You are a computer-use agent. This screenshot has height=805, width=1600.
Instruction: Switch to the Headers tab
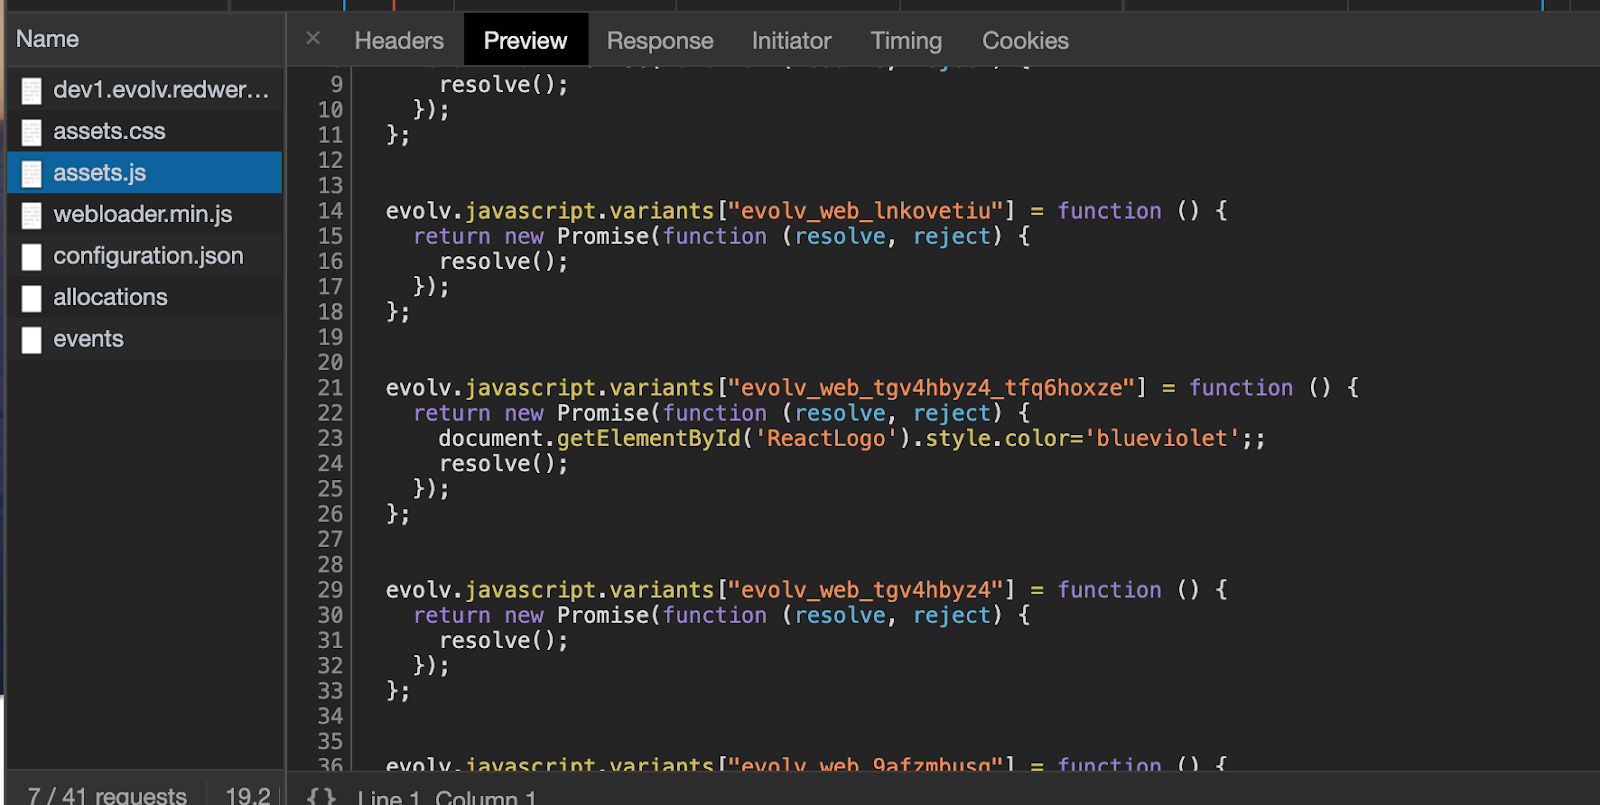(399, 40)
